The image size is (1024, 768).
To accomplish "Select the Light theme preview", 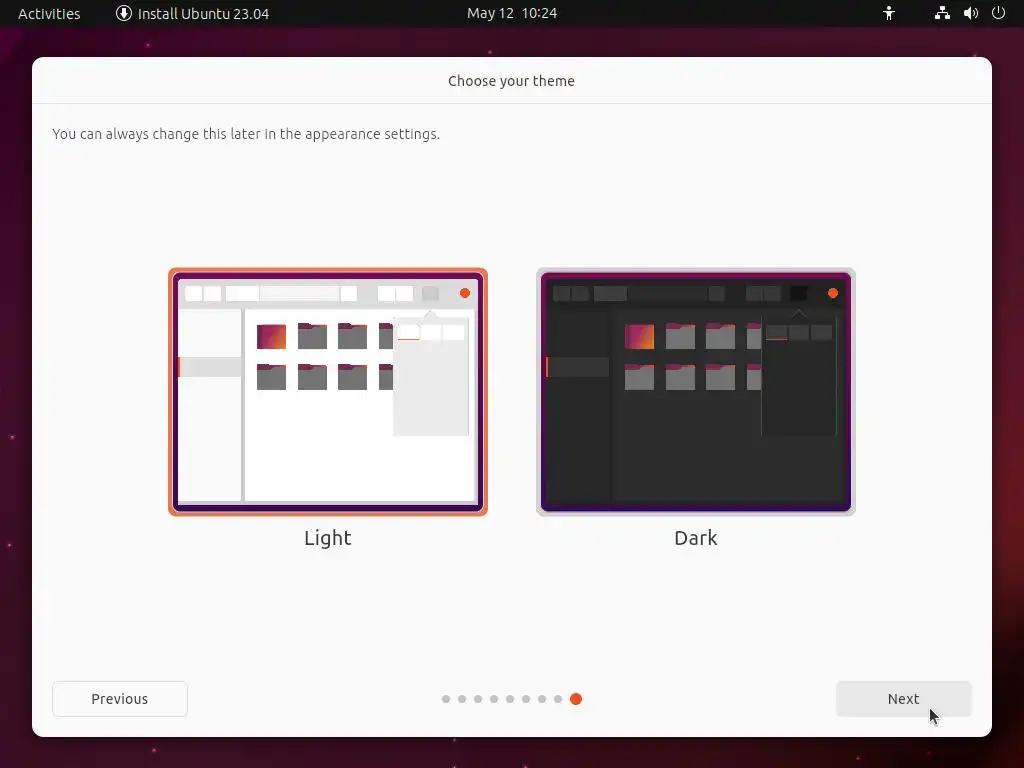I will coord(328,392).
